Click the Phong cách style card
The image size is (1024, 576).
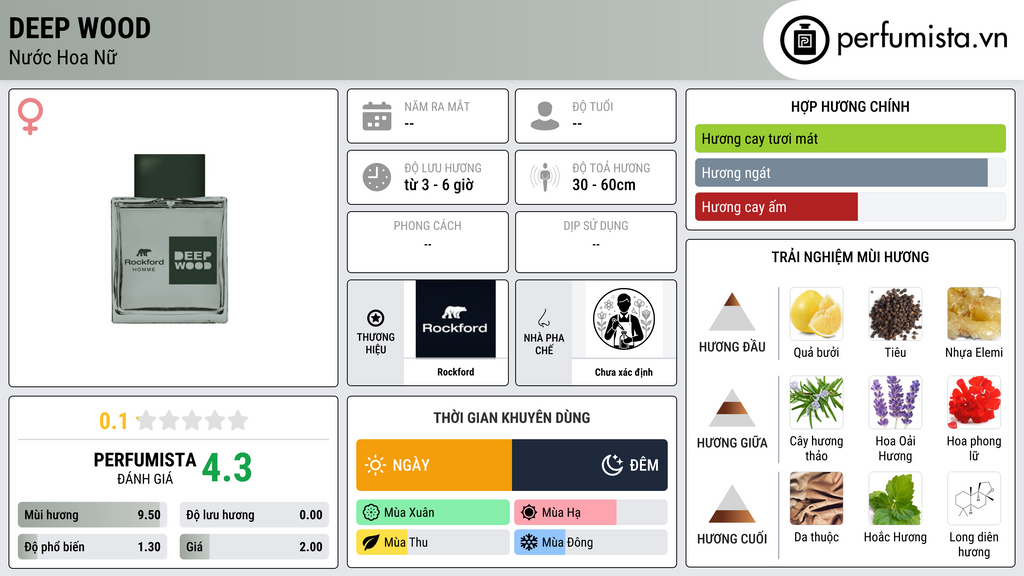(x=428, y=242)
